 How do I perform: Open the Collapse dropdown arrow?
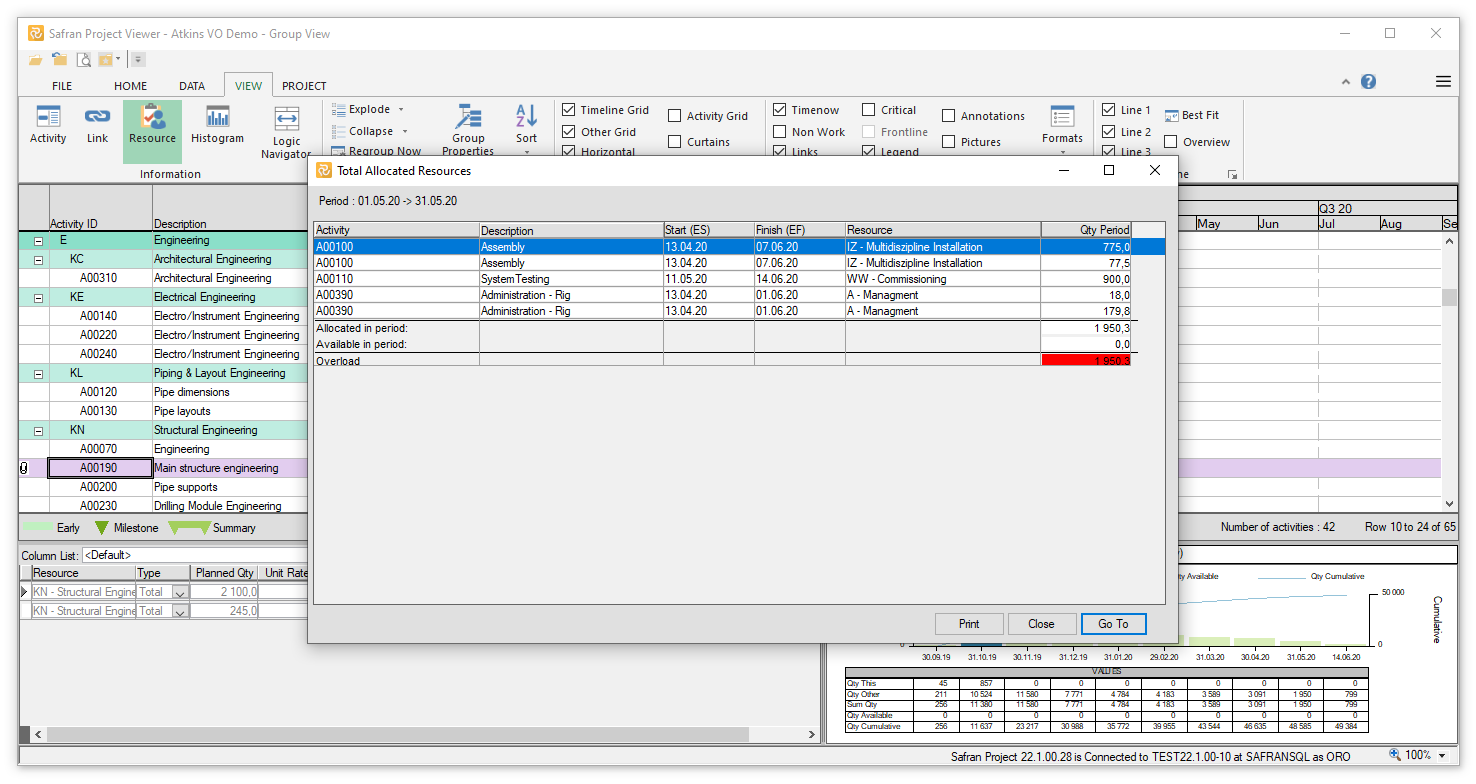coord(405,131)
